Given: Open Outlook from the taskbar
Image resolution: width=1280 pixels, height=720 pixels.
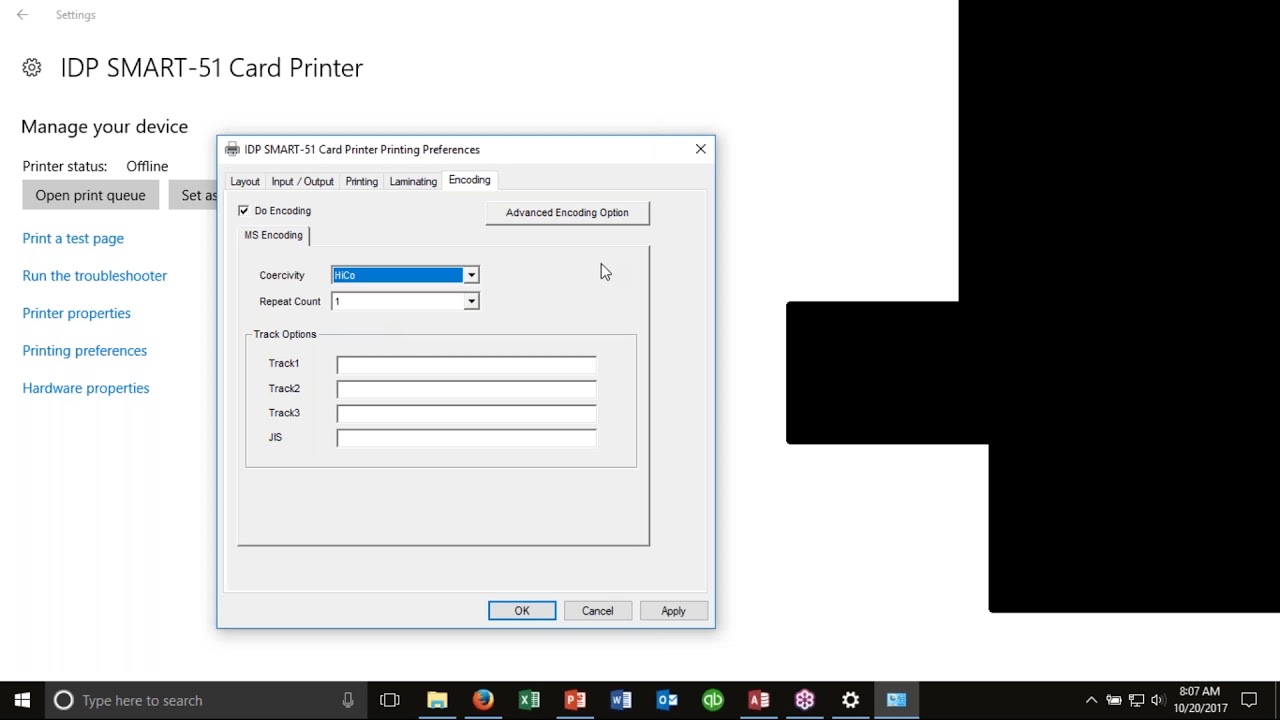Looking at the screenshot, I should pos(667,700).
